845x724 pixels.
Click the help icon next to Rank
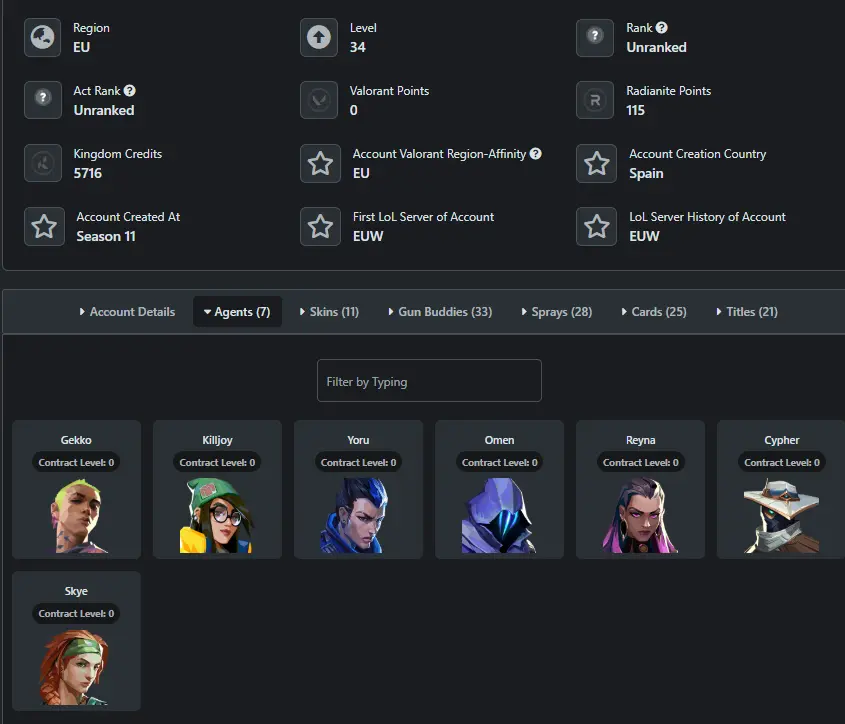point(661,28)
